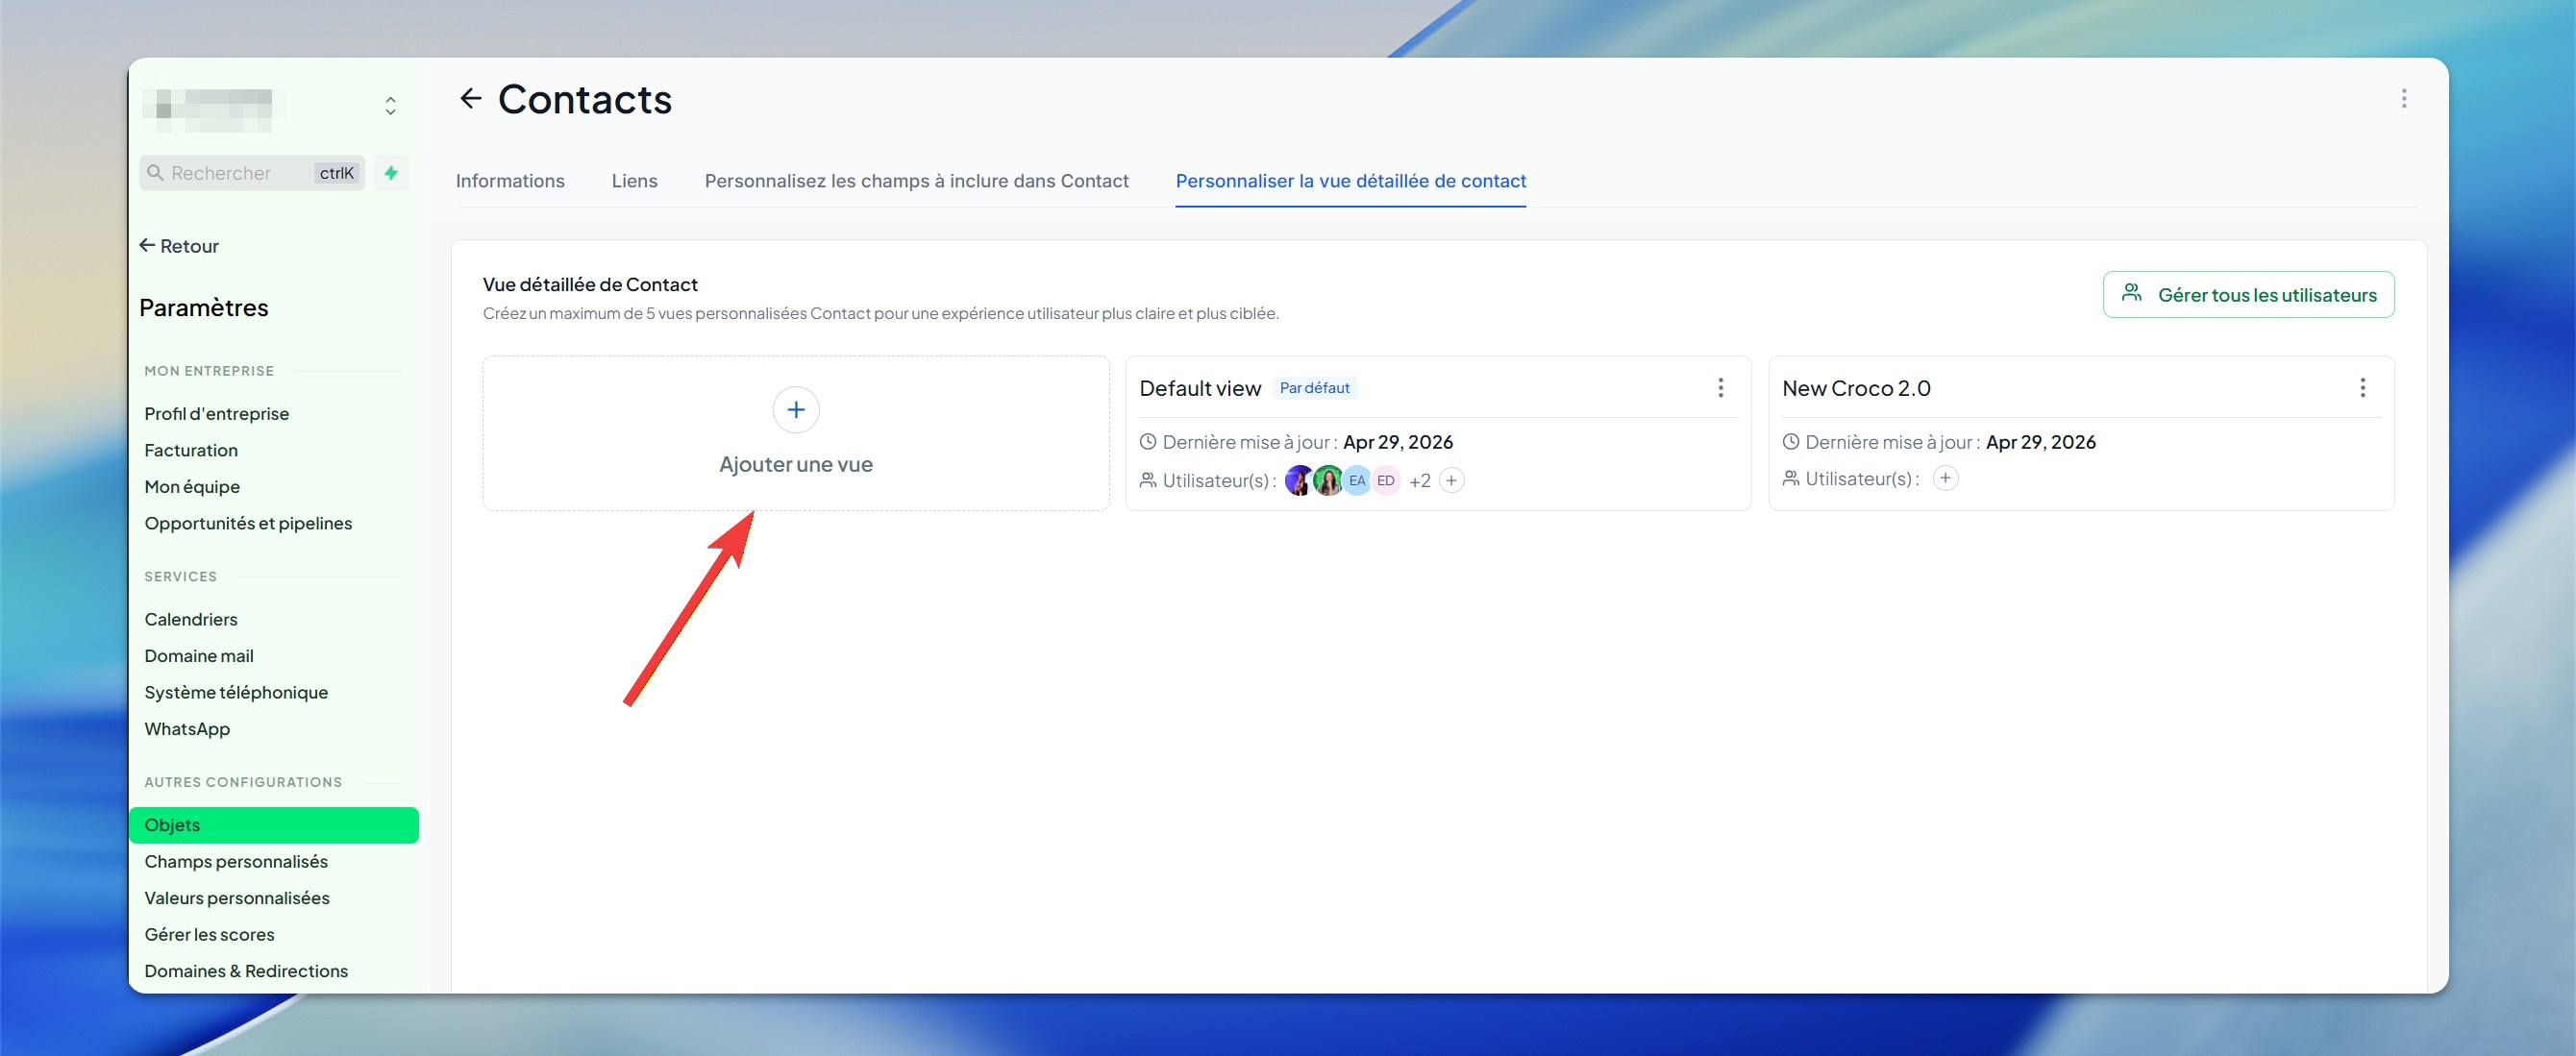This screenshot has width=2576, height=1056.
Task: Expand the workspace switcher chevrons
Action: click(x=390, y=106)
